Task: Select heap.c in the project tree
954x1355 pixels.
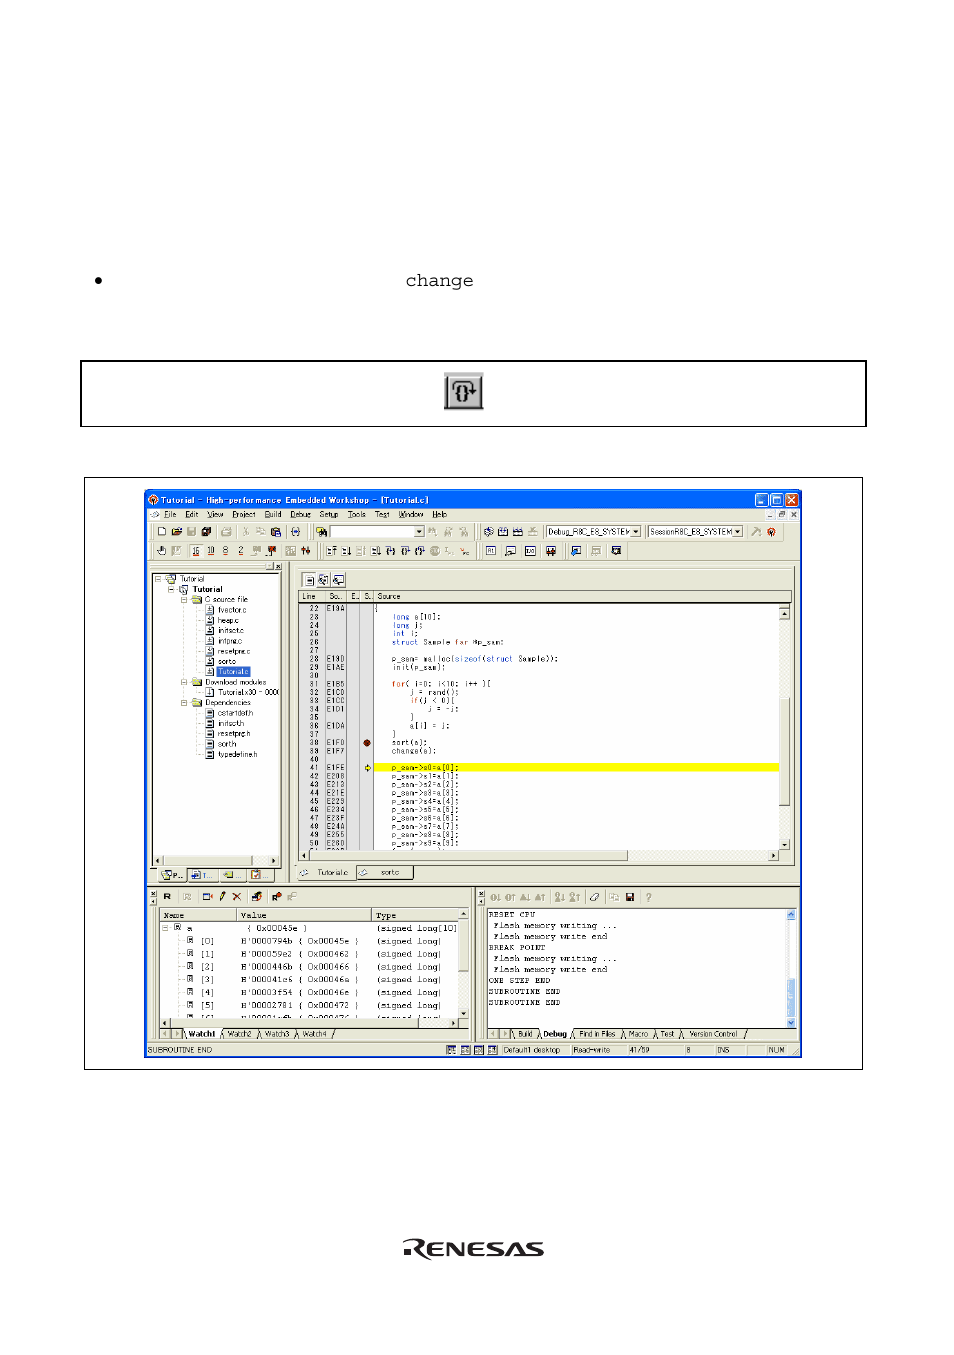Action: 228,620
